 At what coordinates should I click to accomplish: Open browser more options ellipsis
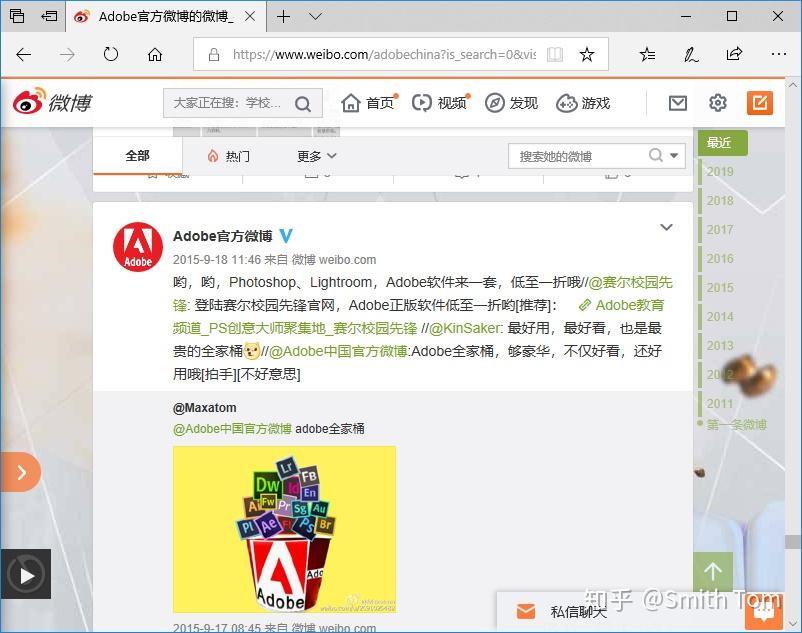coord(778,54)
